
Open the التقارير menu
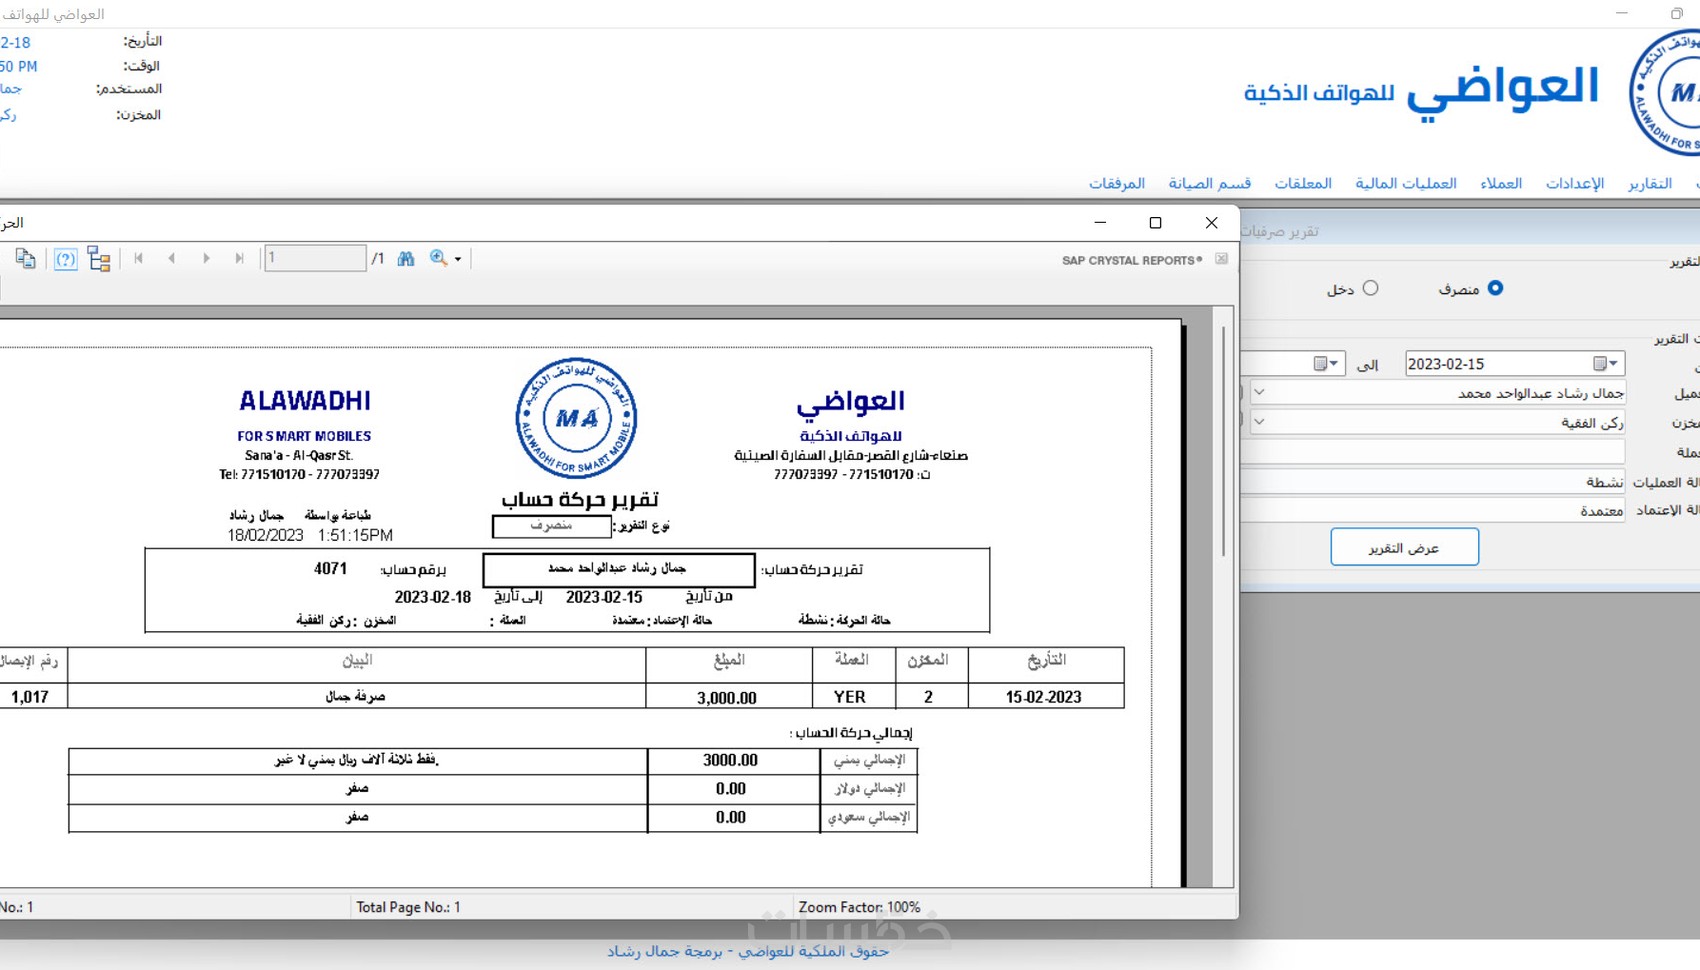click(x=1650, y=183)
